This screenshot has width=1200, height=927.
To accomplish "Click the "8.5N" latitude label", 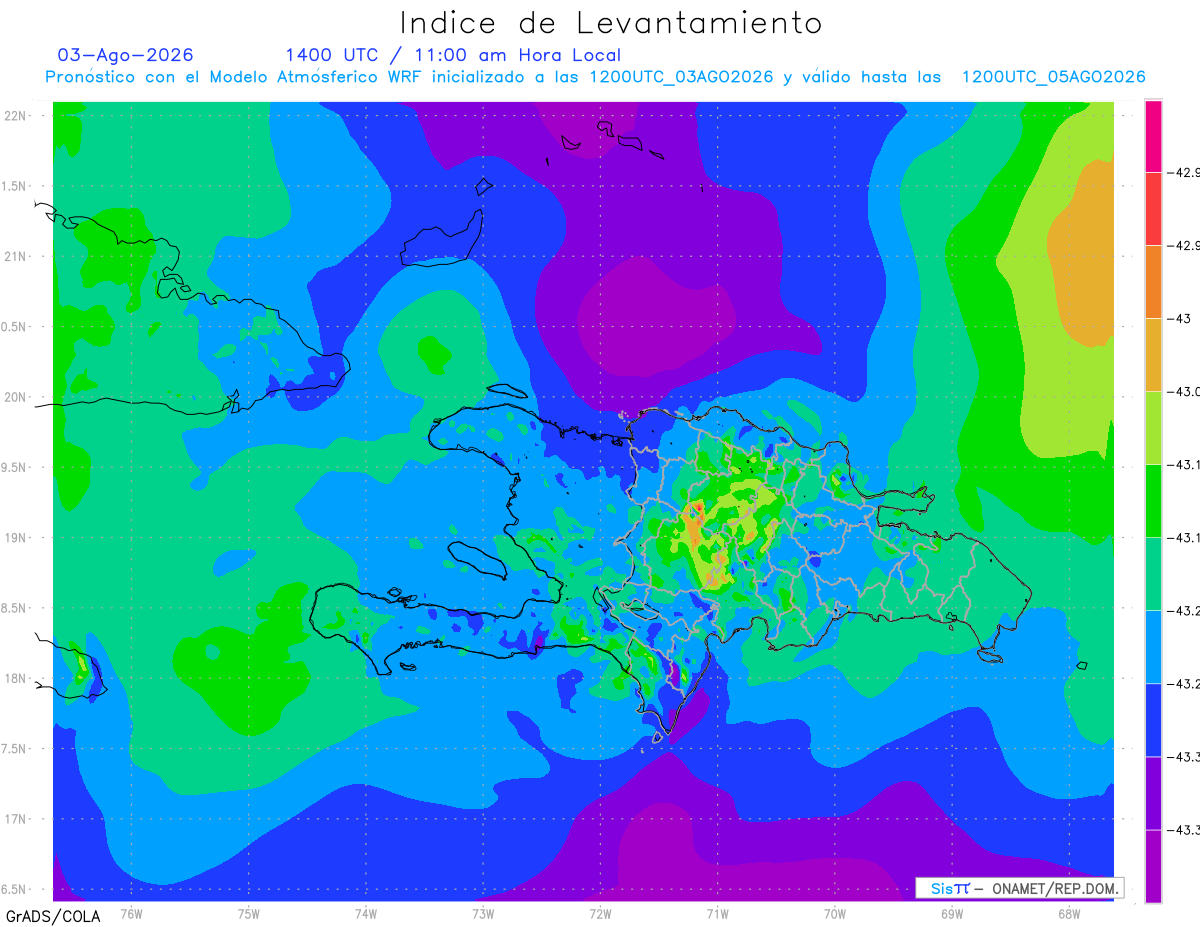I will click(15, 608).
